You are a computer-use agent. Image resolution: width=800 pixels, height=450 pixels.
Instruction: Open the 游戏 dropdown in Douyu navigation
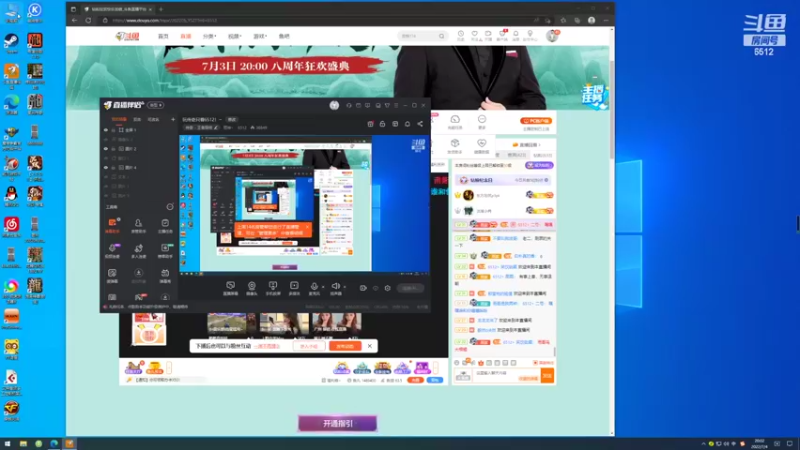click(260, 36)
